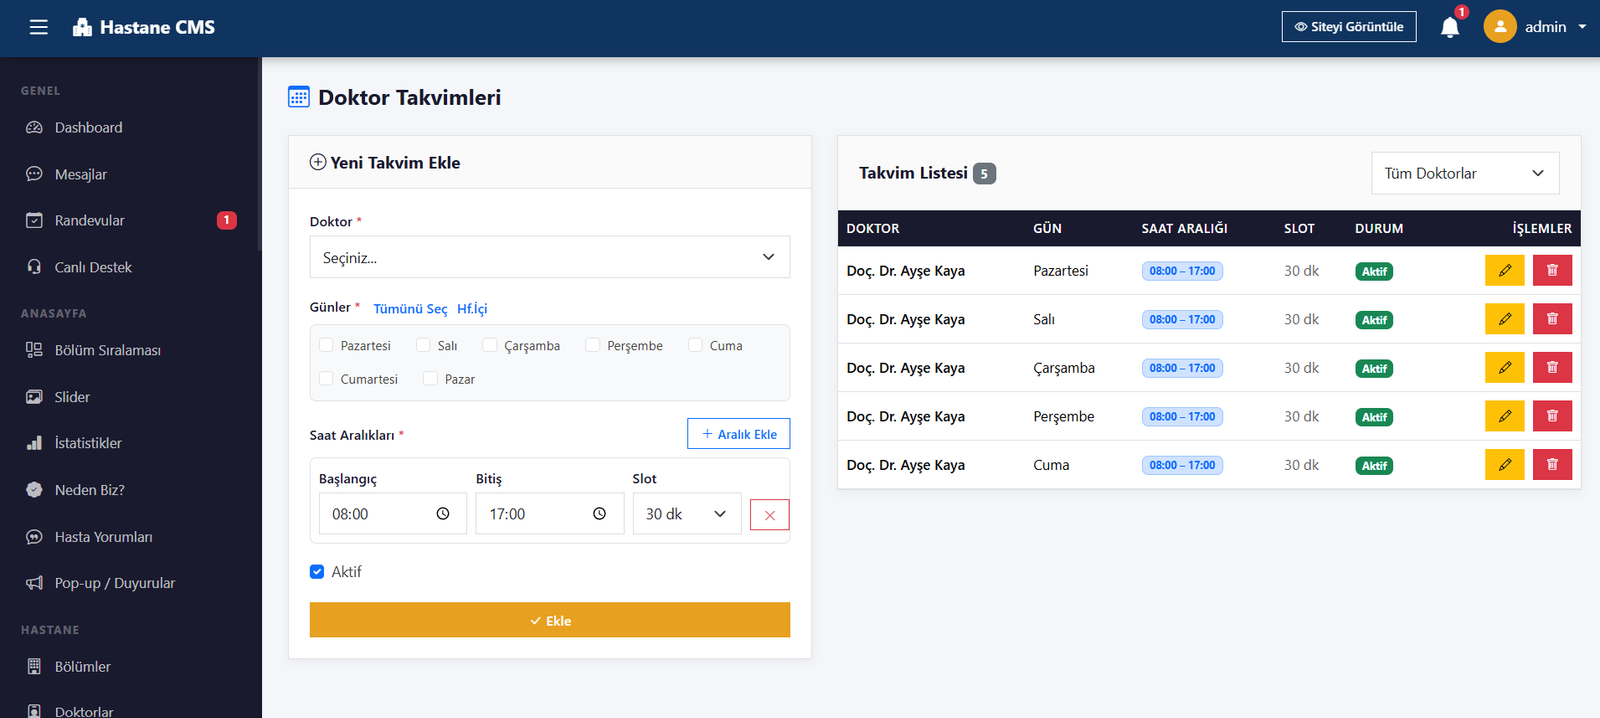Edit the Pazartesi schedule row
The width and height of the screenshot is (1600, 718).
(x=1505, y=270)
